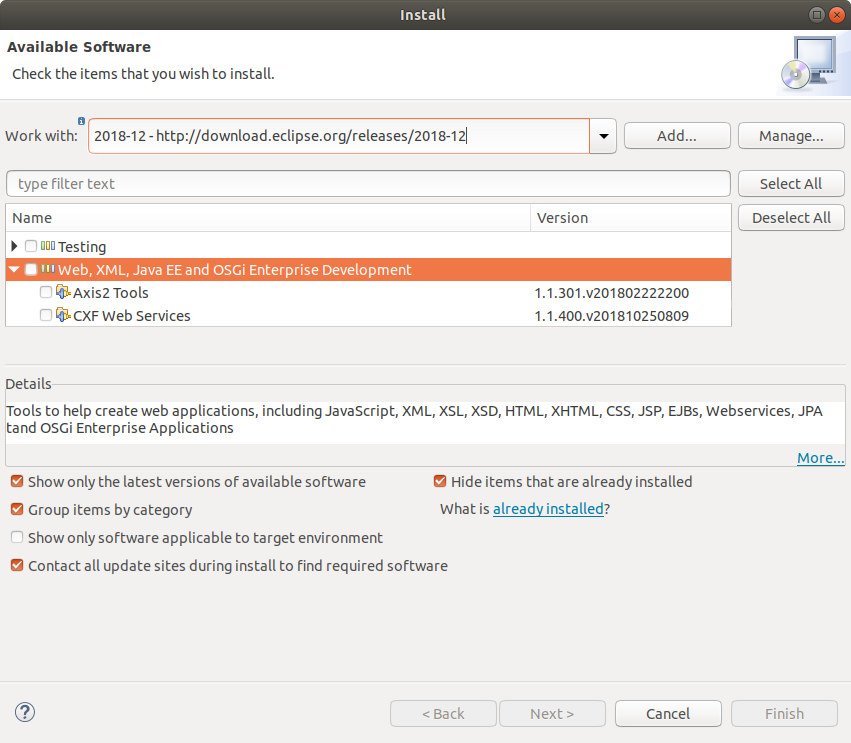The width and height of the screenshot is (851, 743).
Task: Toggle Group items by category checkbox
Action: click(x=17, y=509)
